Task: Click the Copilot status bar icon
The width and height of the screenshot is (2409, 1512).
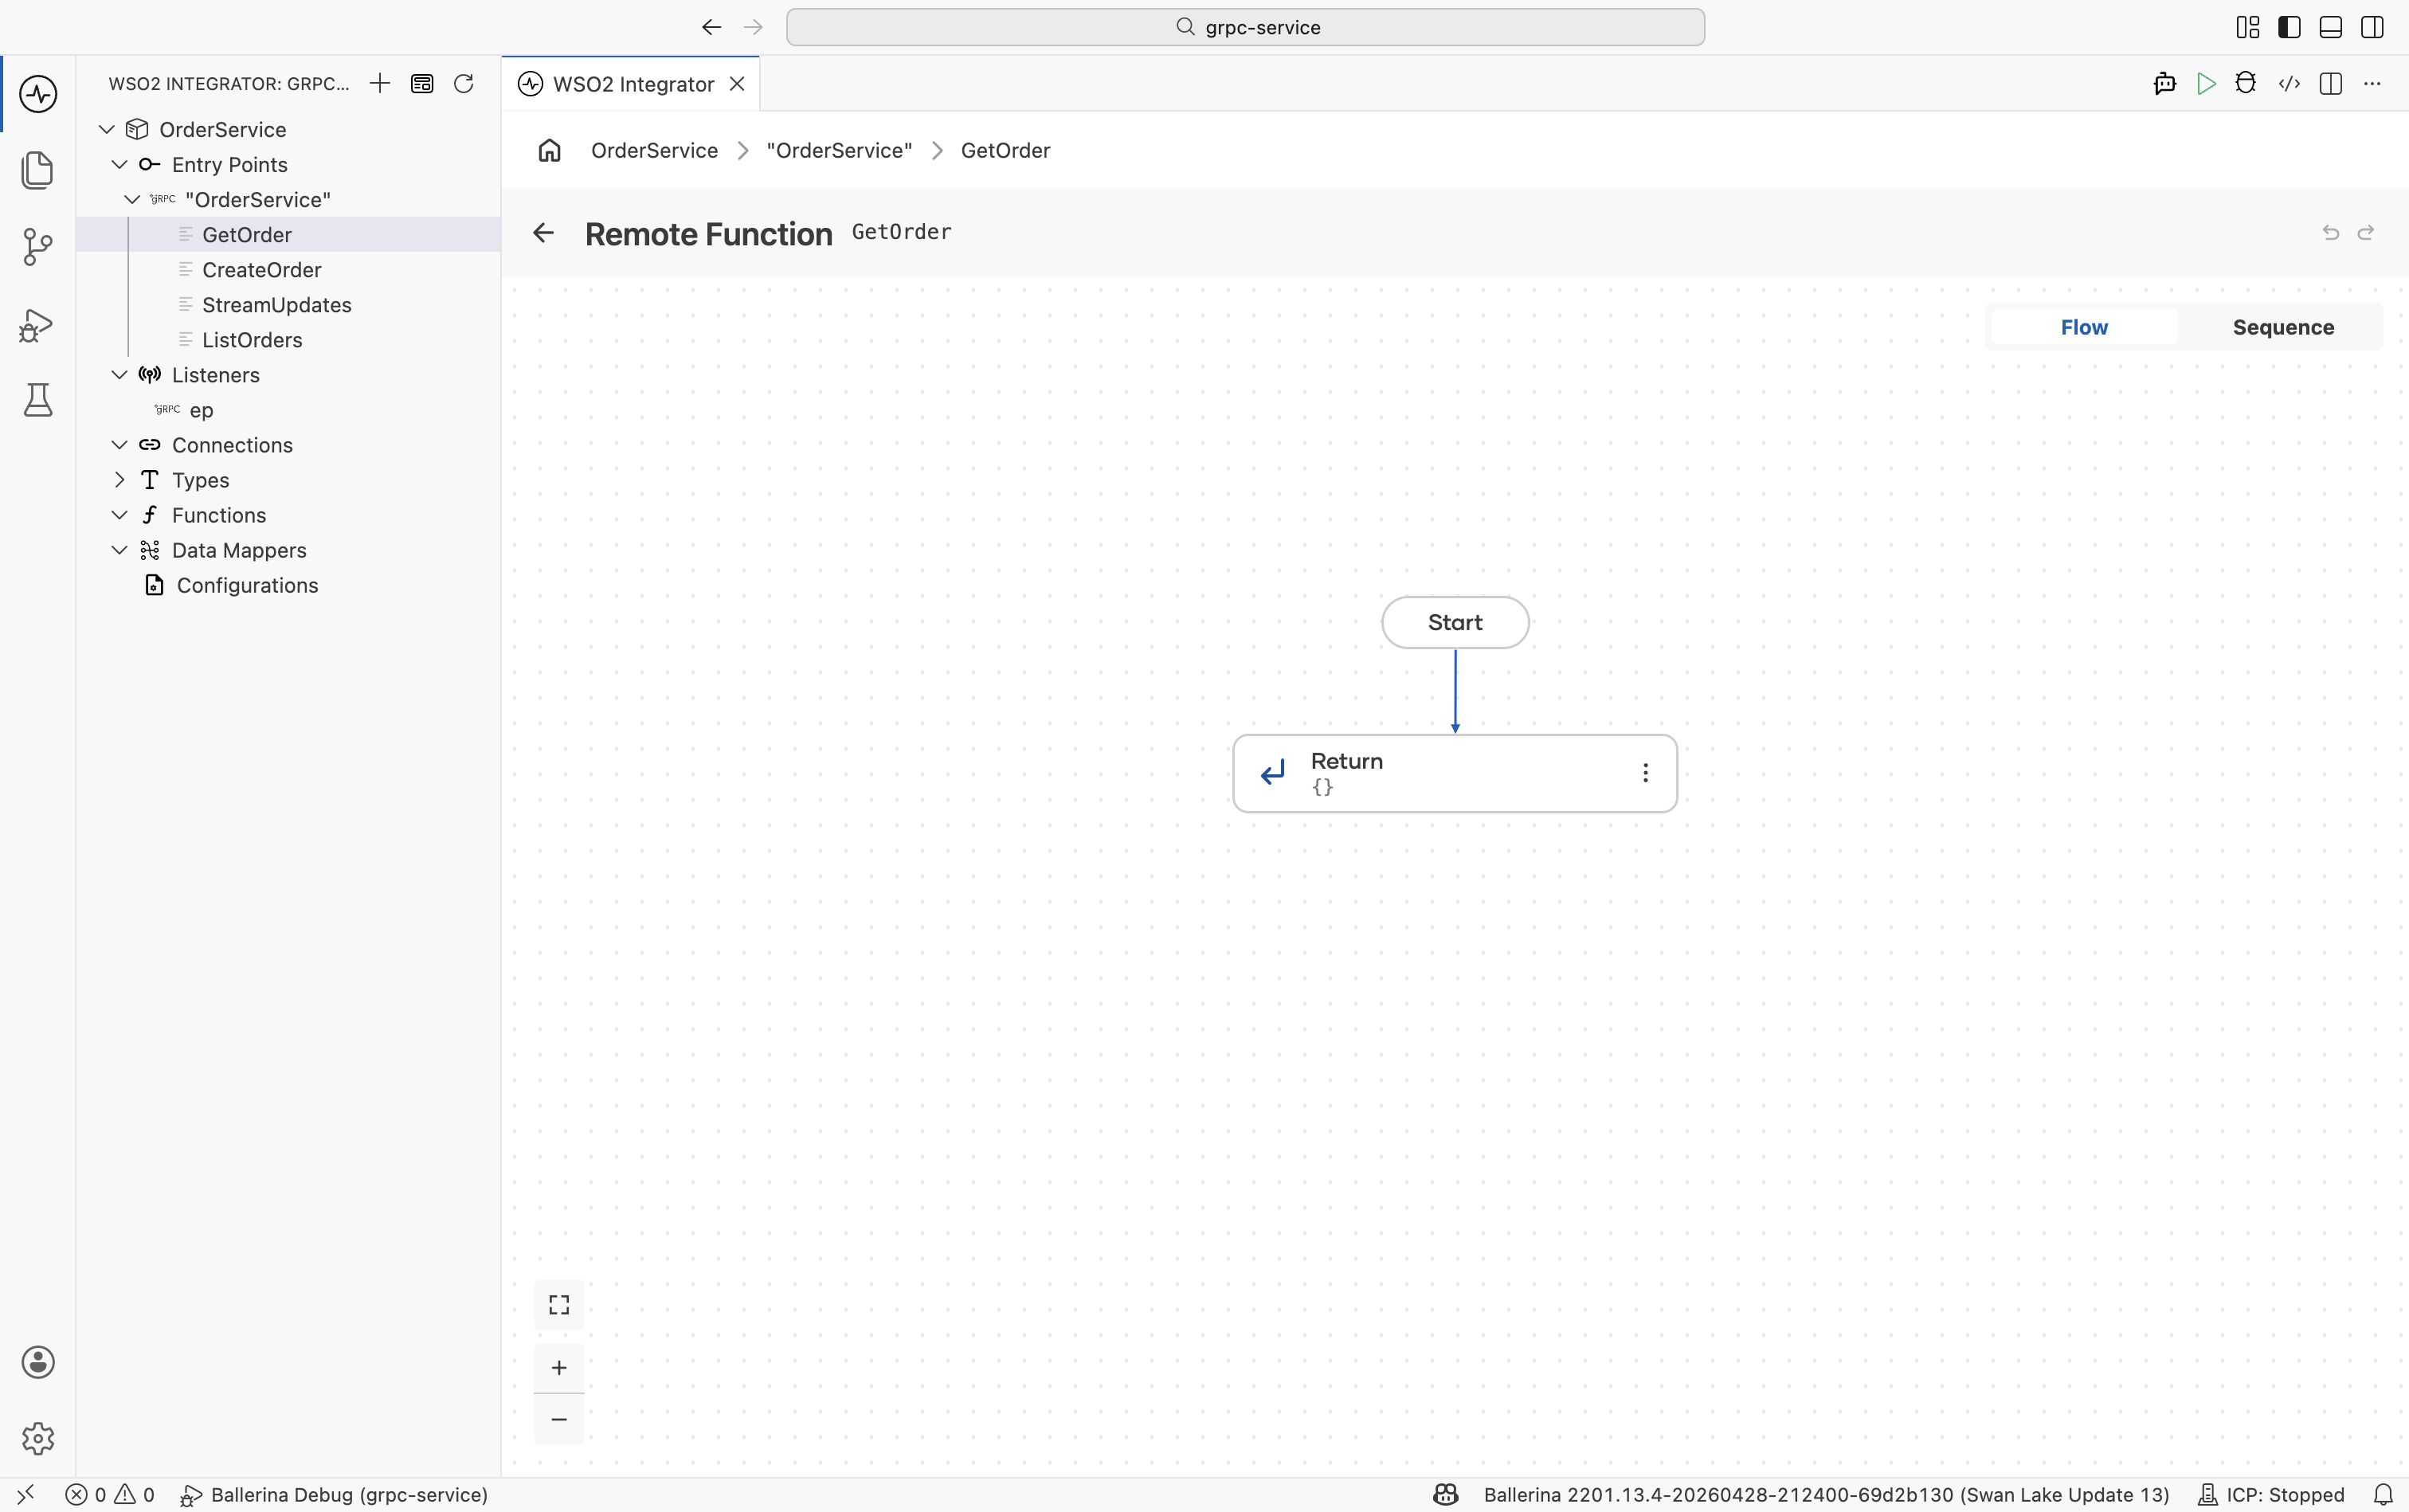Action: [x=1446, y=1494]
